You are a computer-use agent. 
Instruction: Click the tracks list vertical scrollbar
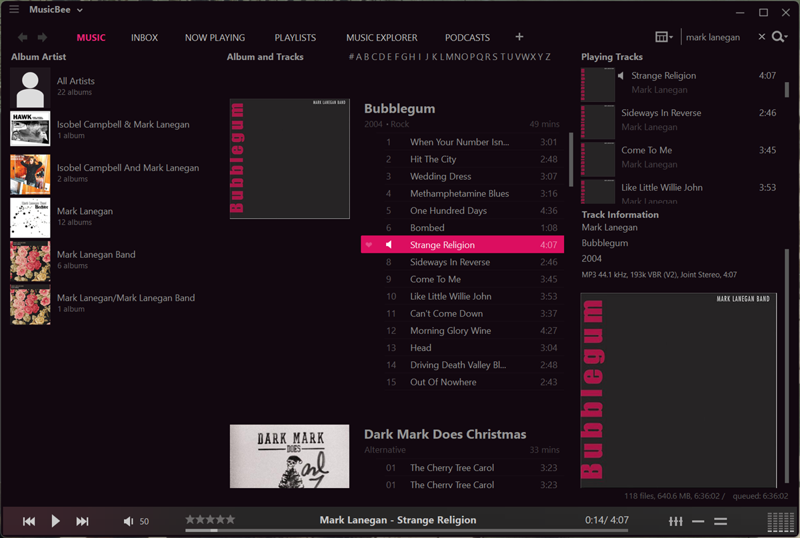[x=570, y=159]
